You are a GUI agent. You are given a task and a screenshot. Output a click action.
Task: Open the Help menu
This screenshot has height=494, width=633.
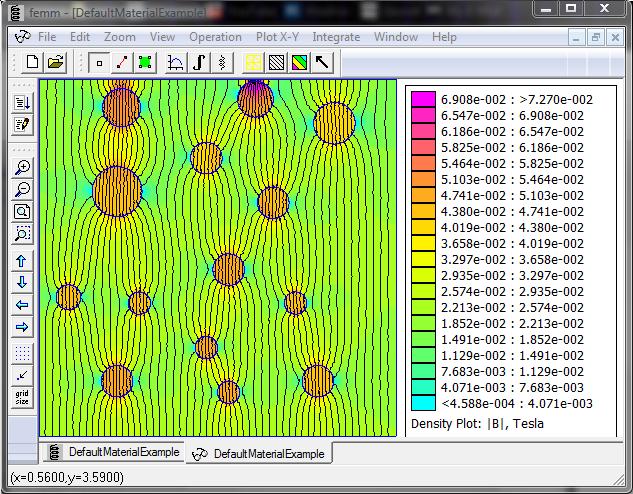click(444, 37)
